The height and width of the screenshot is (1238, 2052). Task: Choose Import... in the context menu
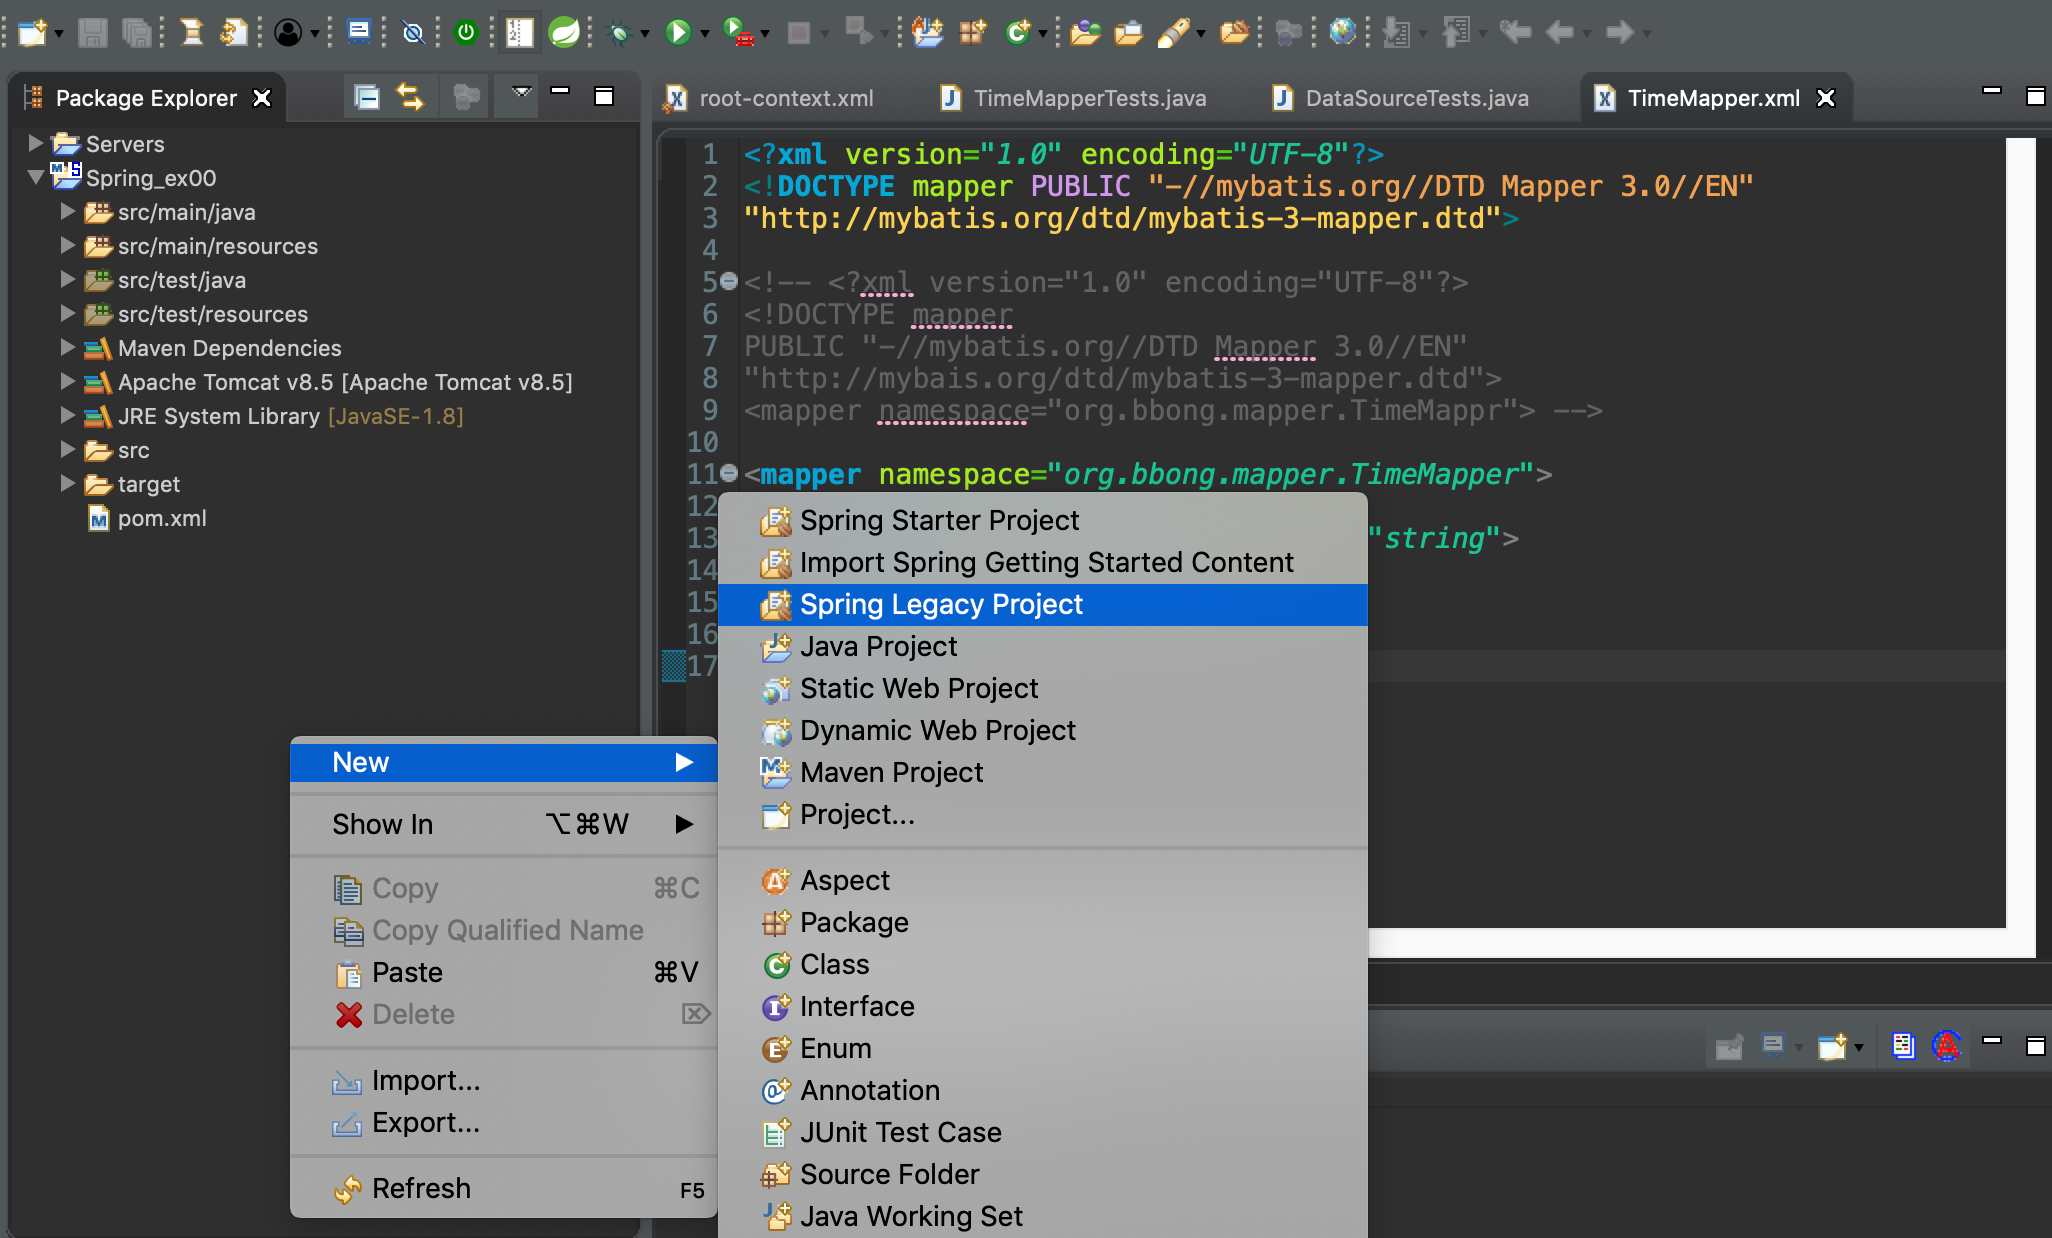coord(425,1080)
